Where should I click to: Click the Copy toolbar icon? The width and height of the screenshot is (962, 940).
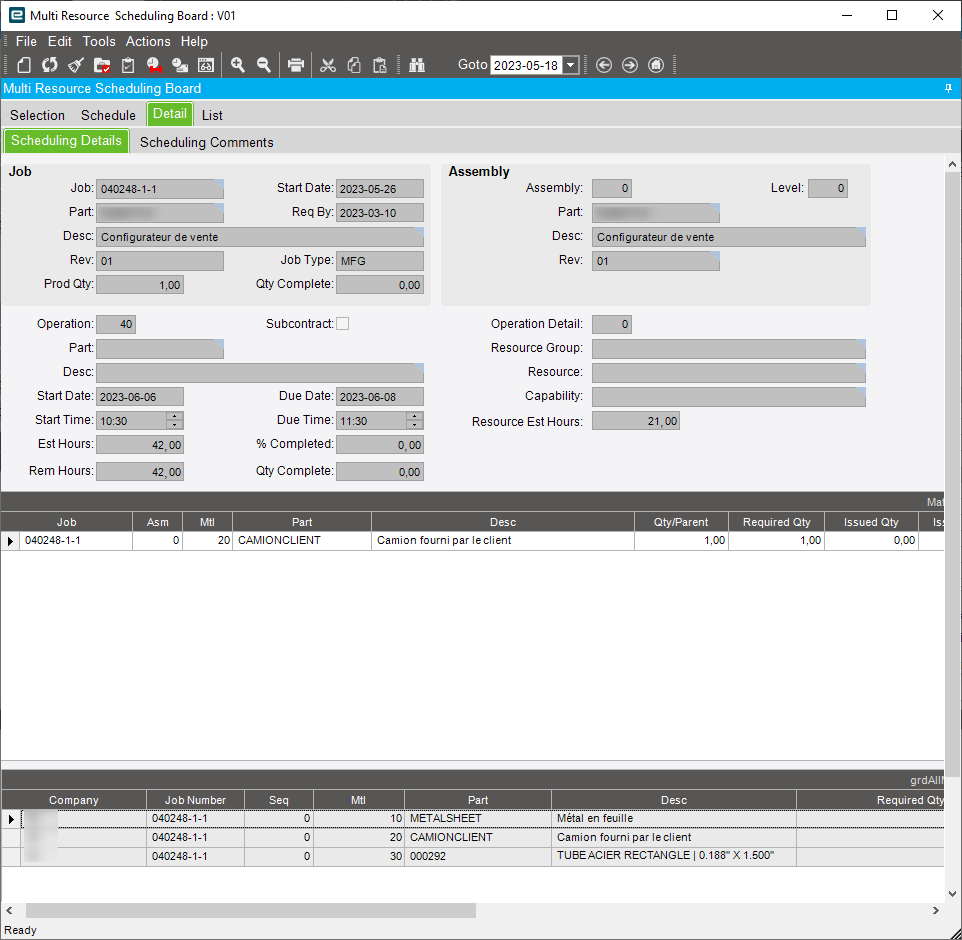pyautogui.click(x=354, y=65)
